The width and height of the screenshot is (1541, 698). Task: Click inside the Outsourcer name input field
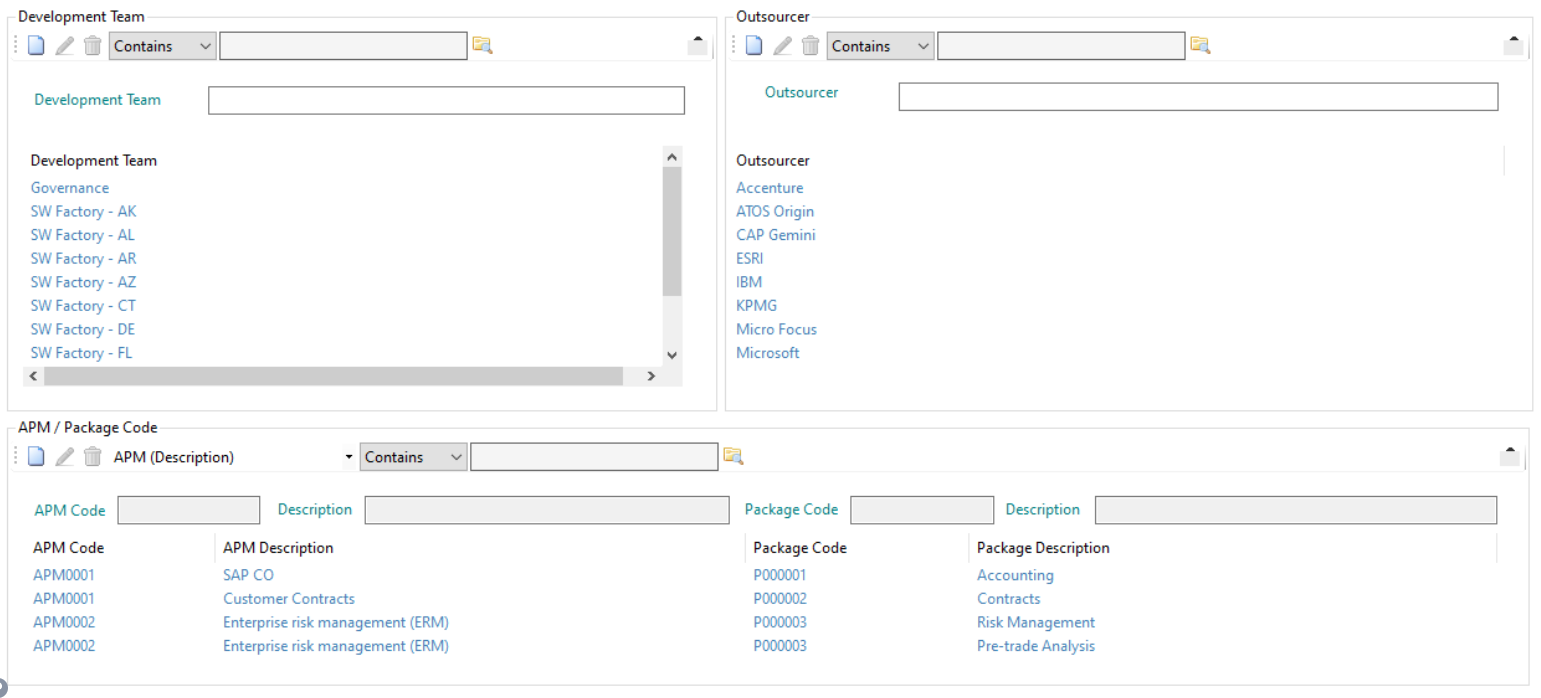coord(1198,96)
